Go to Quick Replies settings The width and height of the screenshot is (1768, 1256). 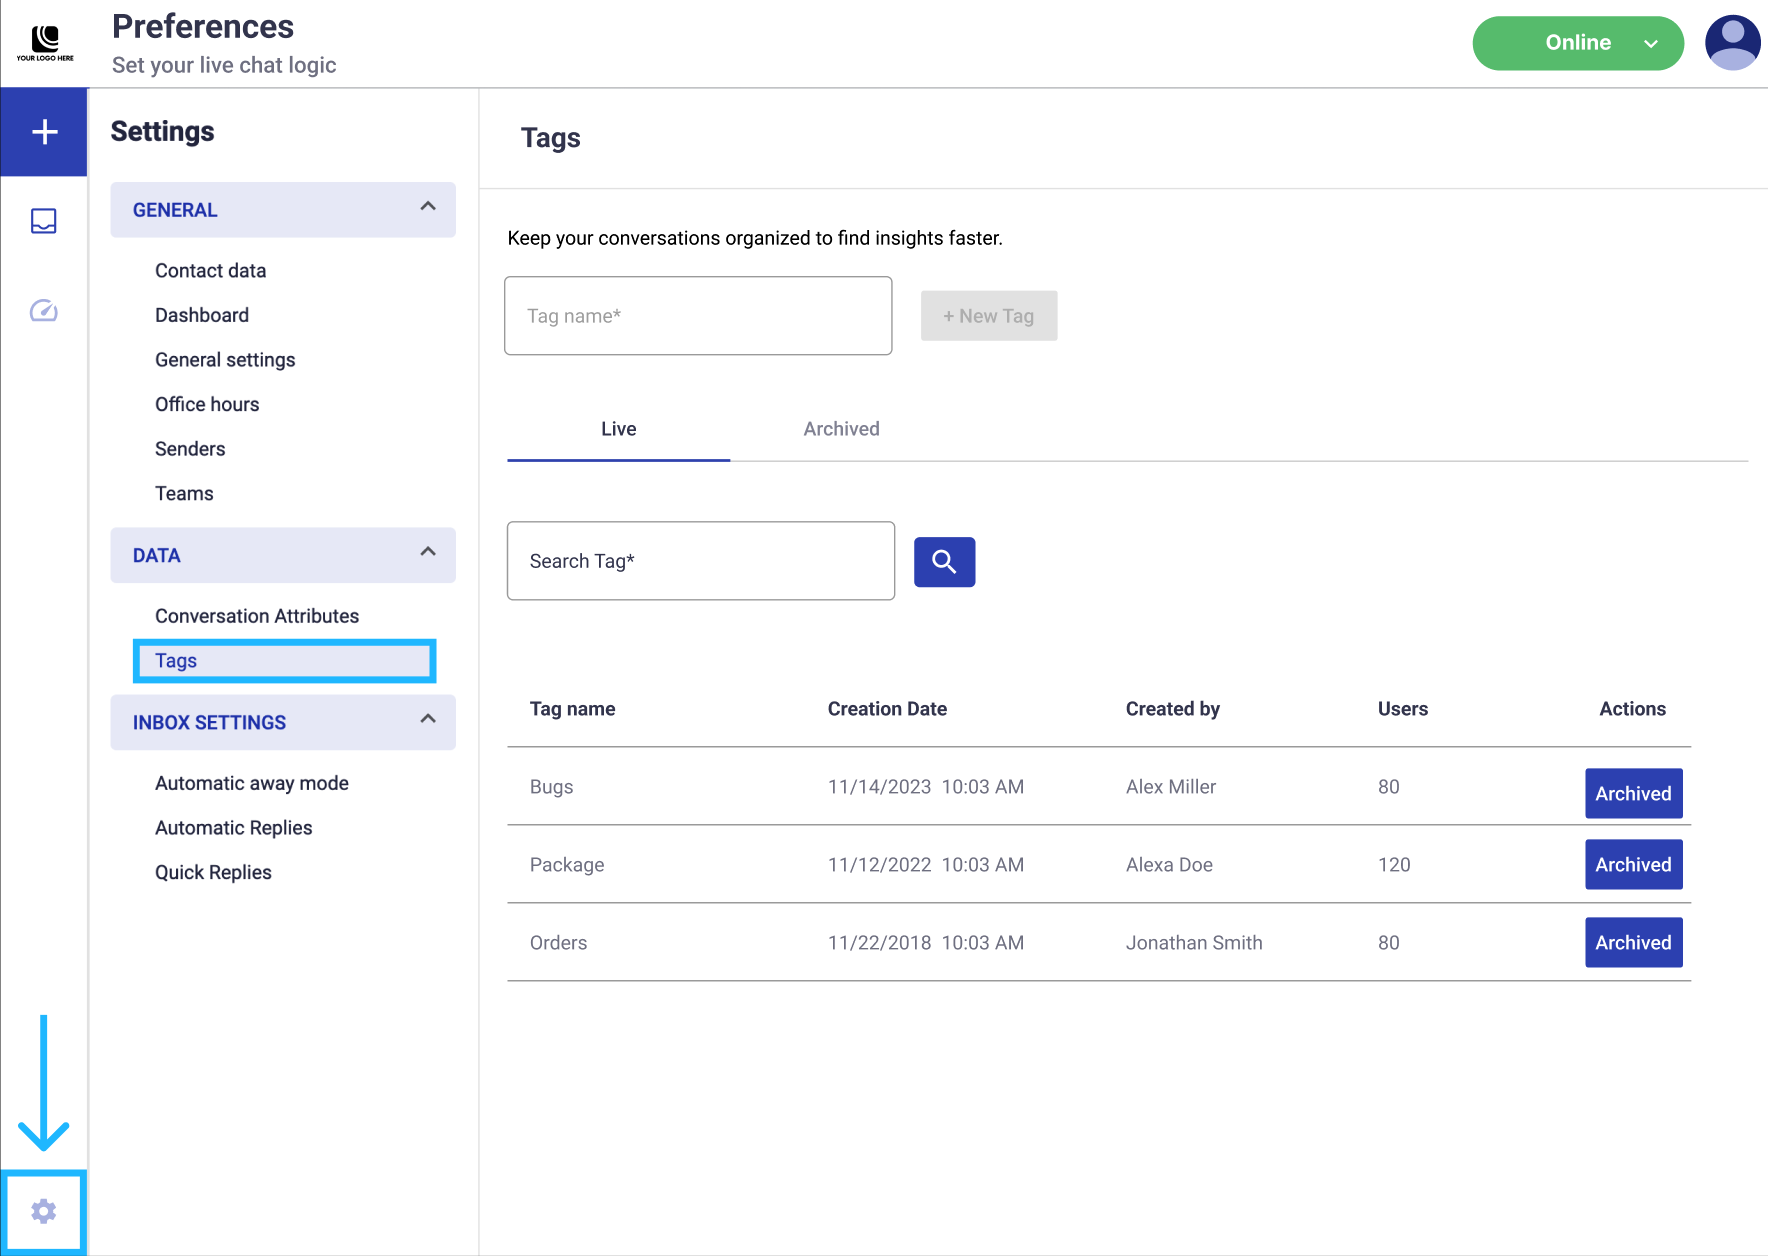tap(213, 872)
